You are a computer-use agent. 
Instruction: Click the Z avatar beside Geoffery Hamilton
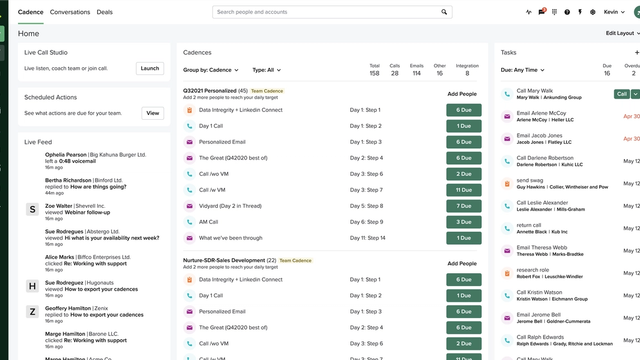click(32, 312)
